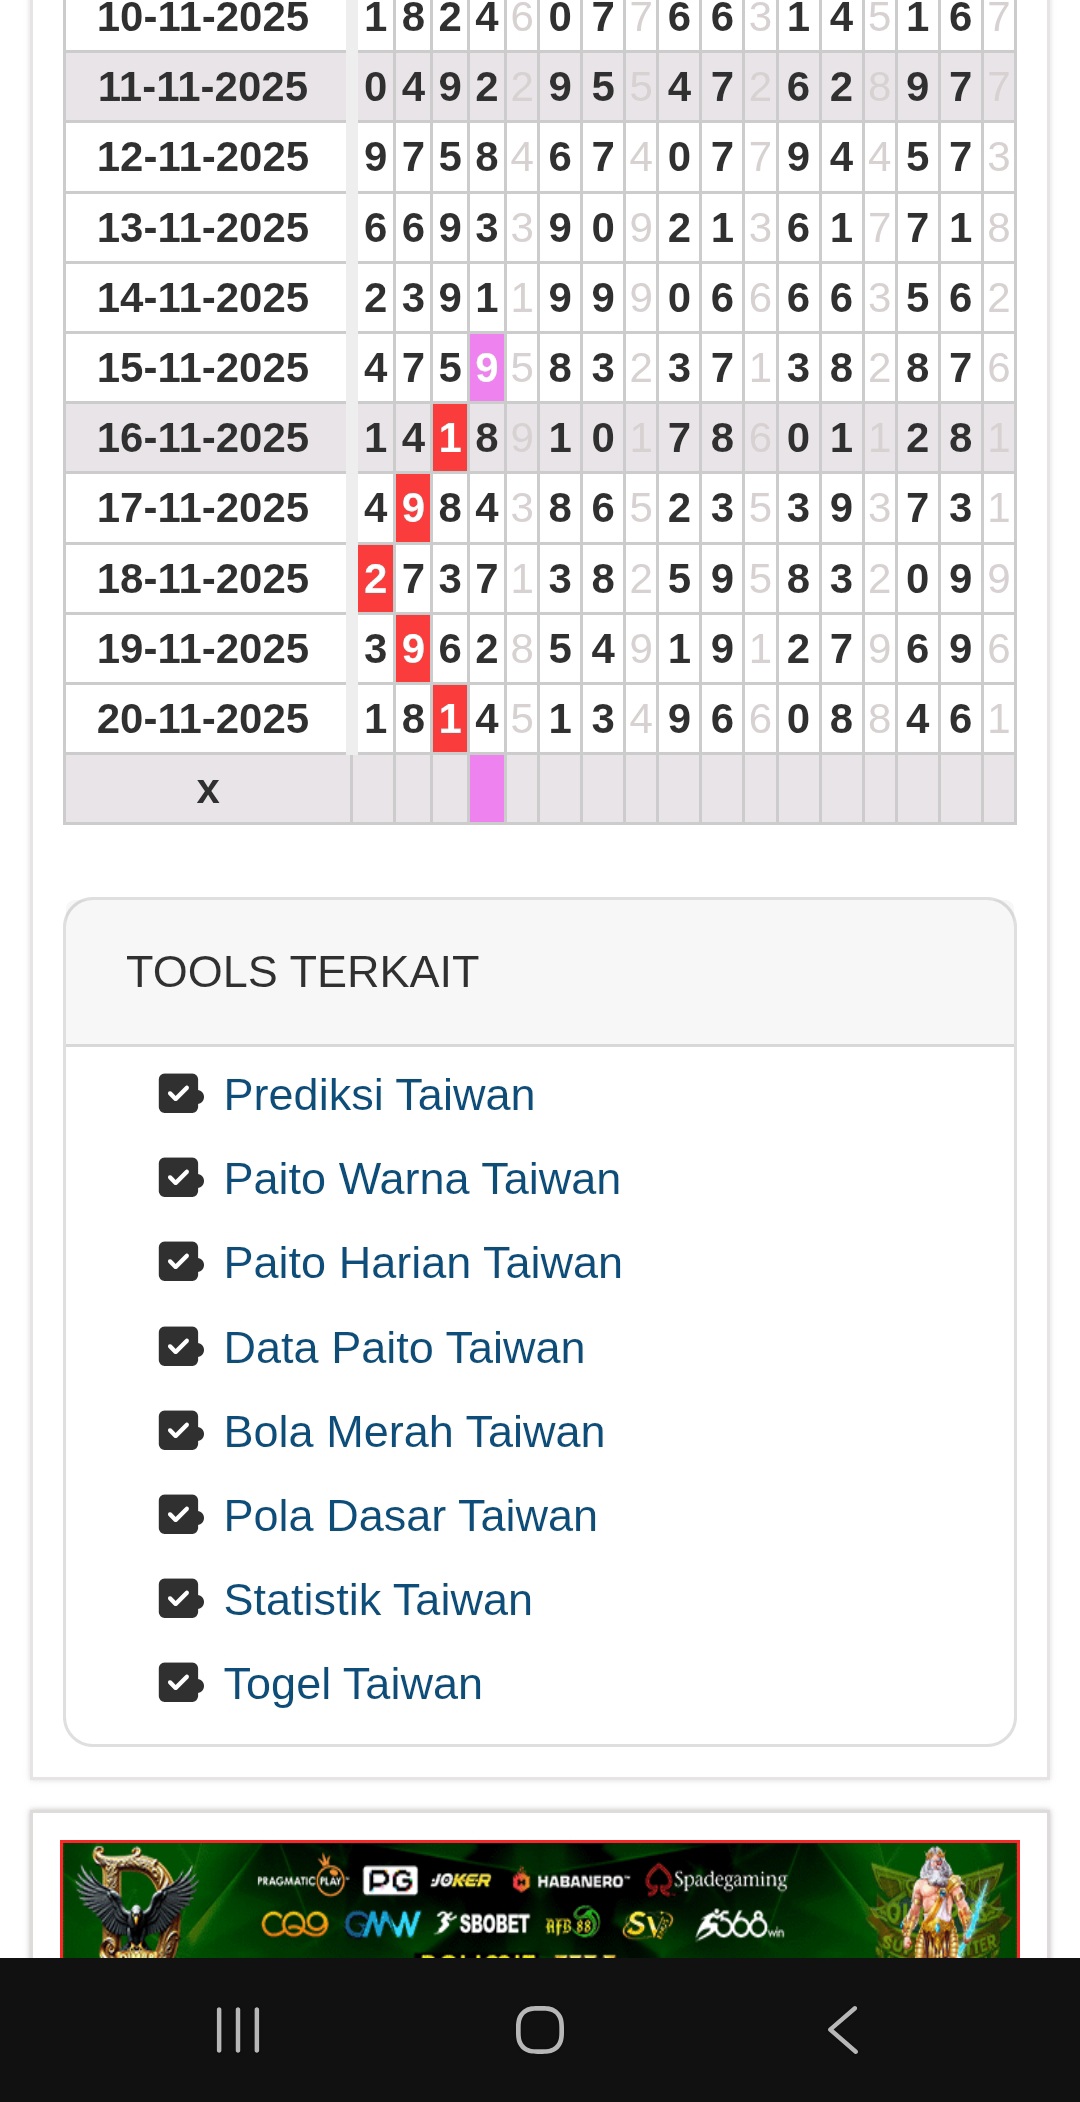Click the checkmark icon beside Paito Warna Taiwan
The height and width of the screenshot is (2102, 1080).
click(181, 1178)
